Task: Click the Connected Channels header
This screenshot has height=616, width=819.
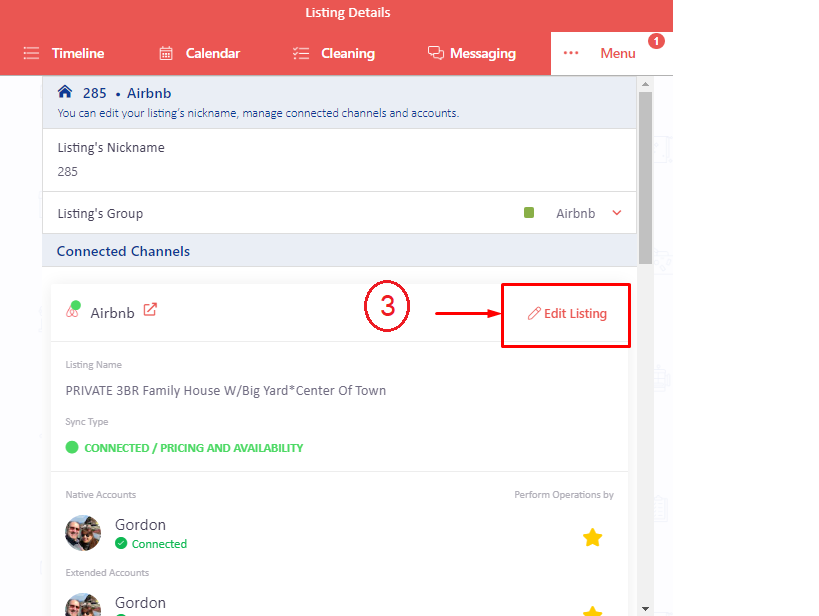Action: [x=123, y=251]
